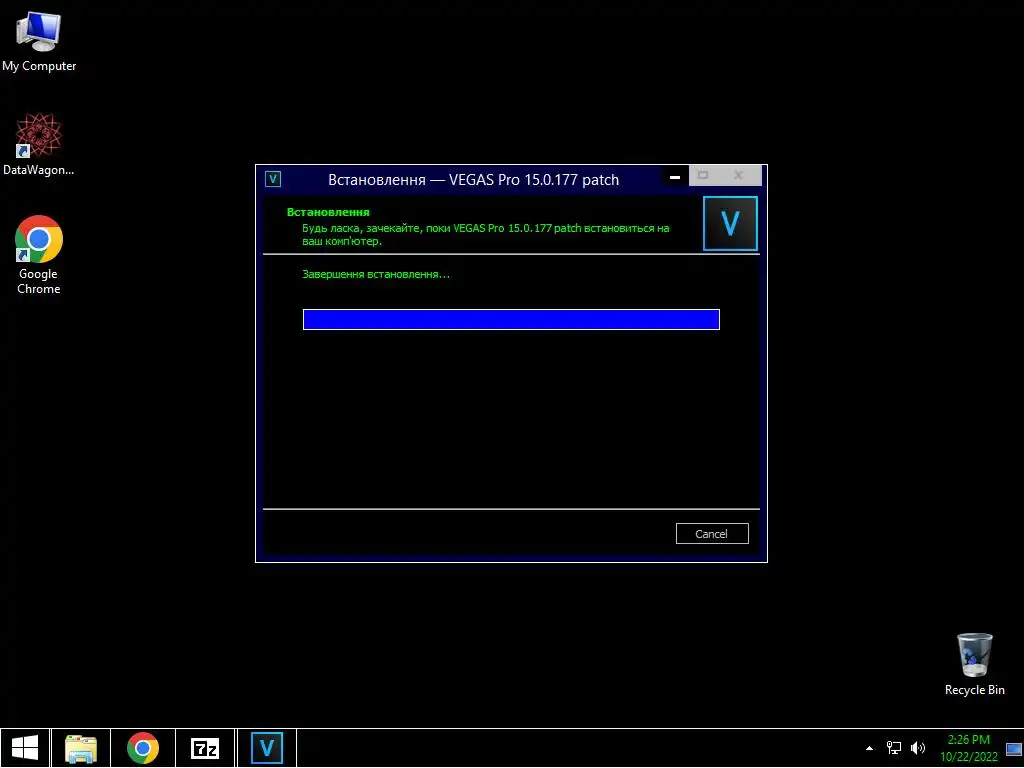
Task: Switch to VEGAS installer taskbar button
Action: point(266,748)
